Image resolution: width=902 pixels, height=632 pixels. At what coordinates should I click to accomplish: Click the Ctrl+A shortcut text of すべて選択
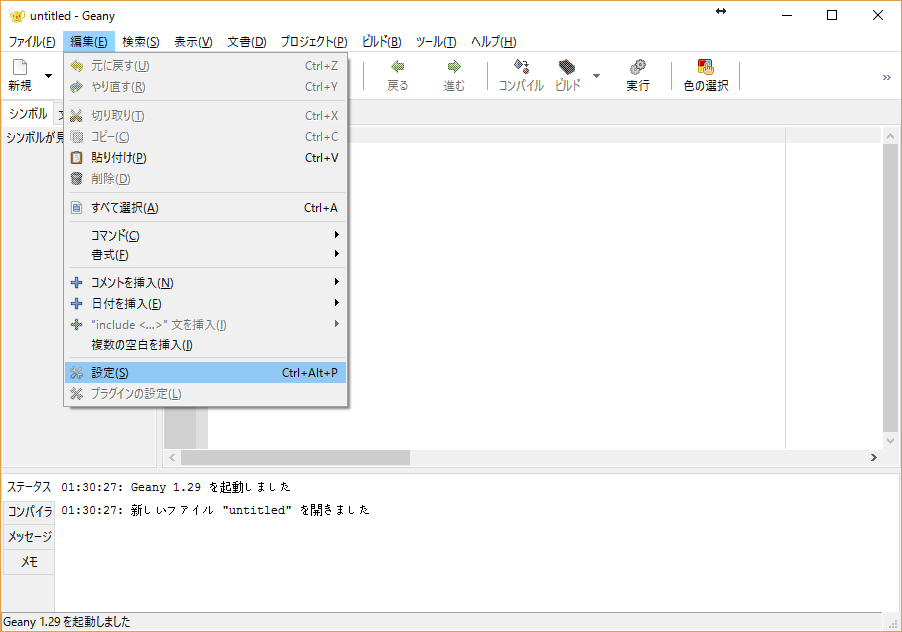(x=321, y=208)
